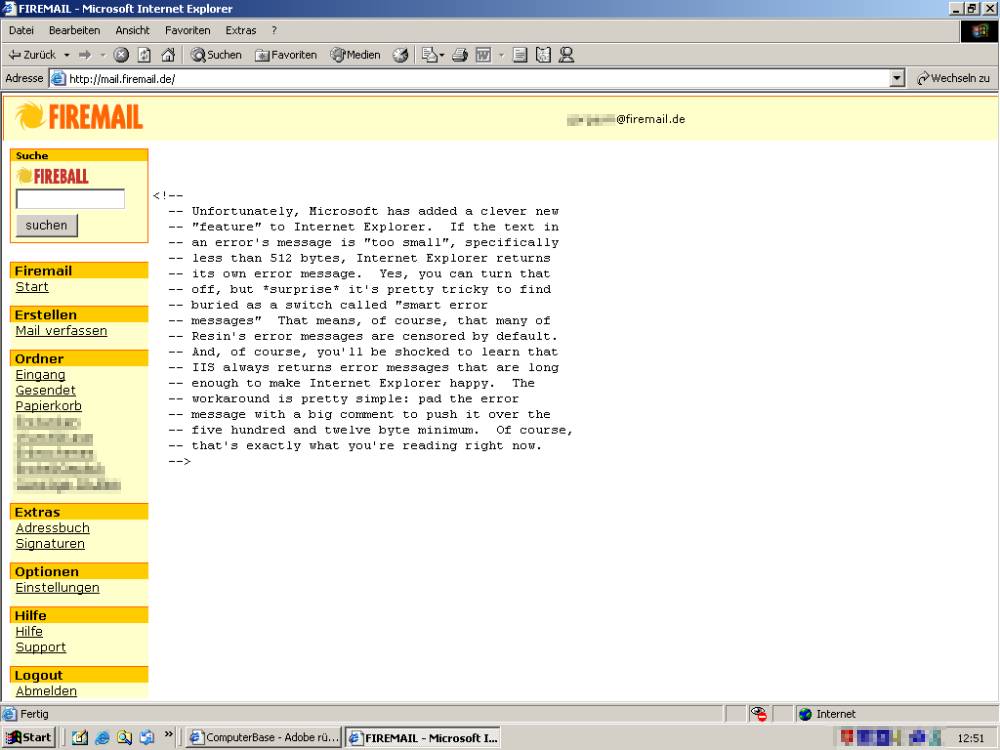Click the Wechseln zu button
Viewport: 1000px width, 750px height.
point(953,78)
